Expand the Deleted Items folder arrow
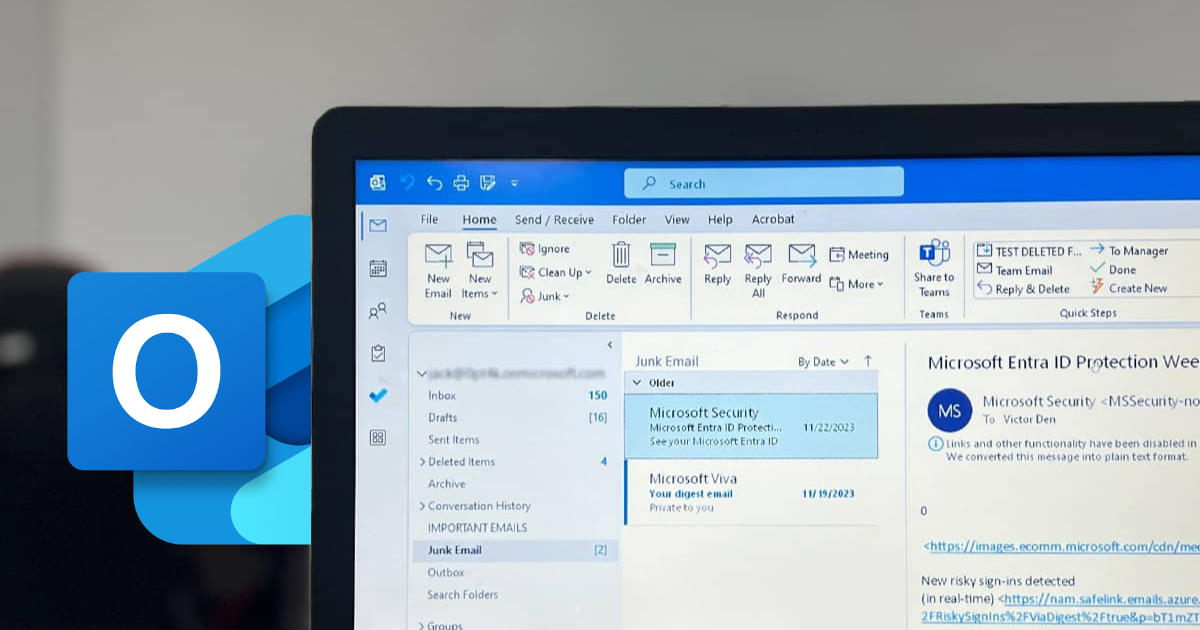Image resolution: width=1200 pixels, height=630 pixels. (x=422, y=462)
